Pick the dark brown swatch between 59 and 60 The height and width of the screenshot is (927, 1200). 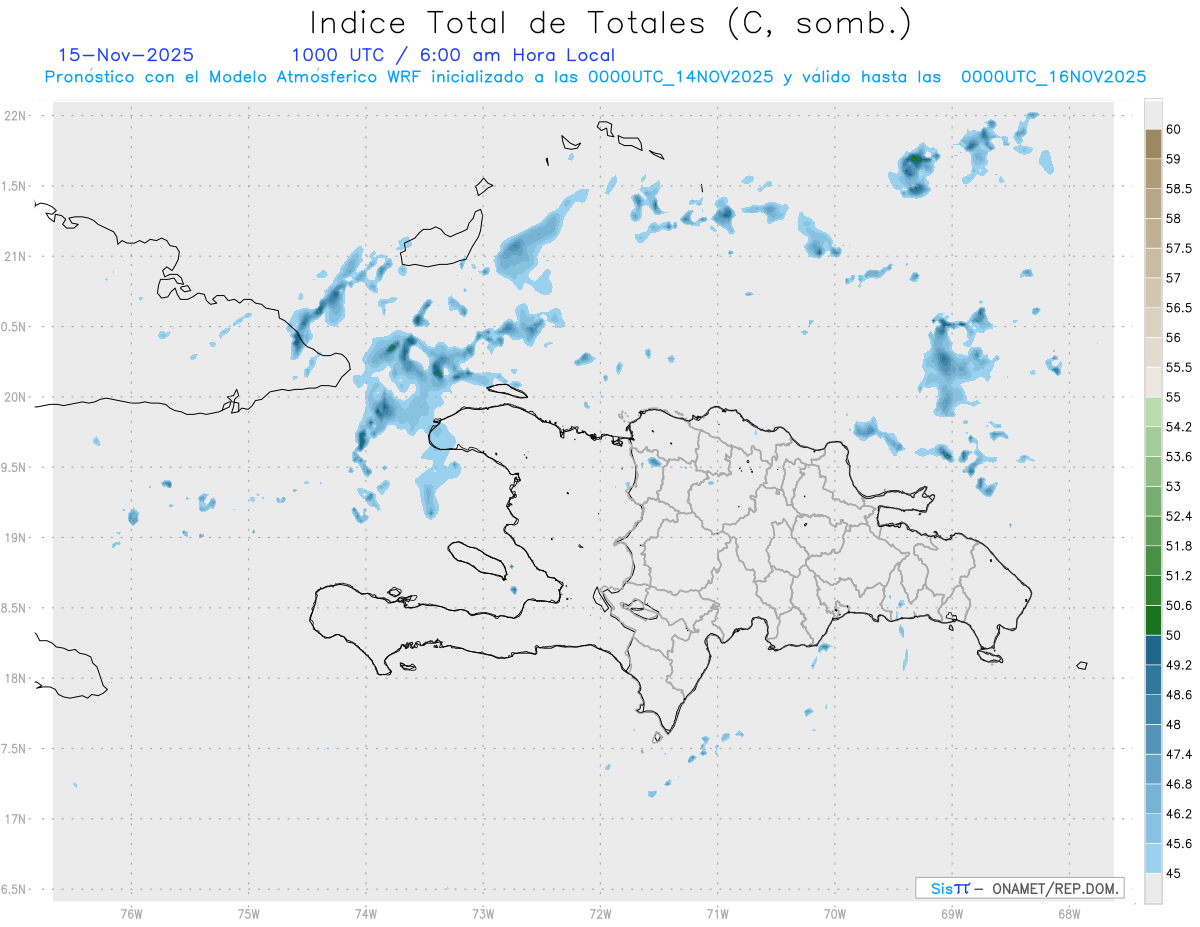1153,144
